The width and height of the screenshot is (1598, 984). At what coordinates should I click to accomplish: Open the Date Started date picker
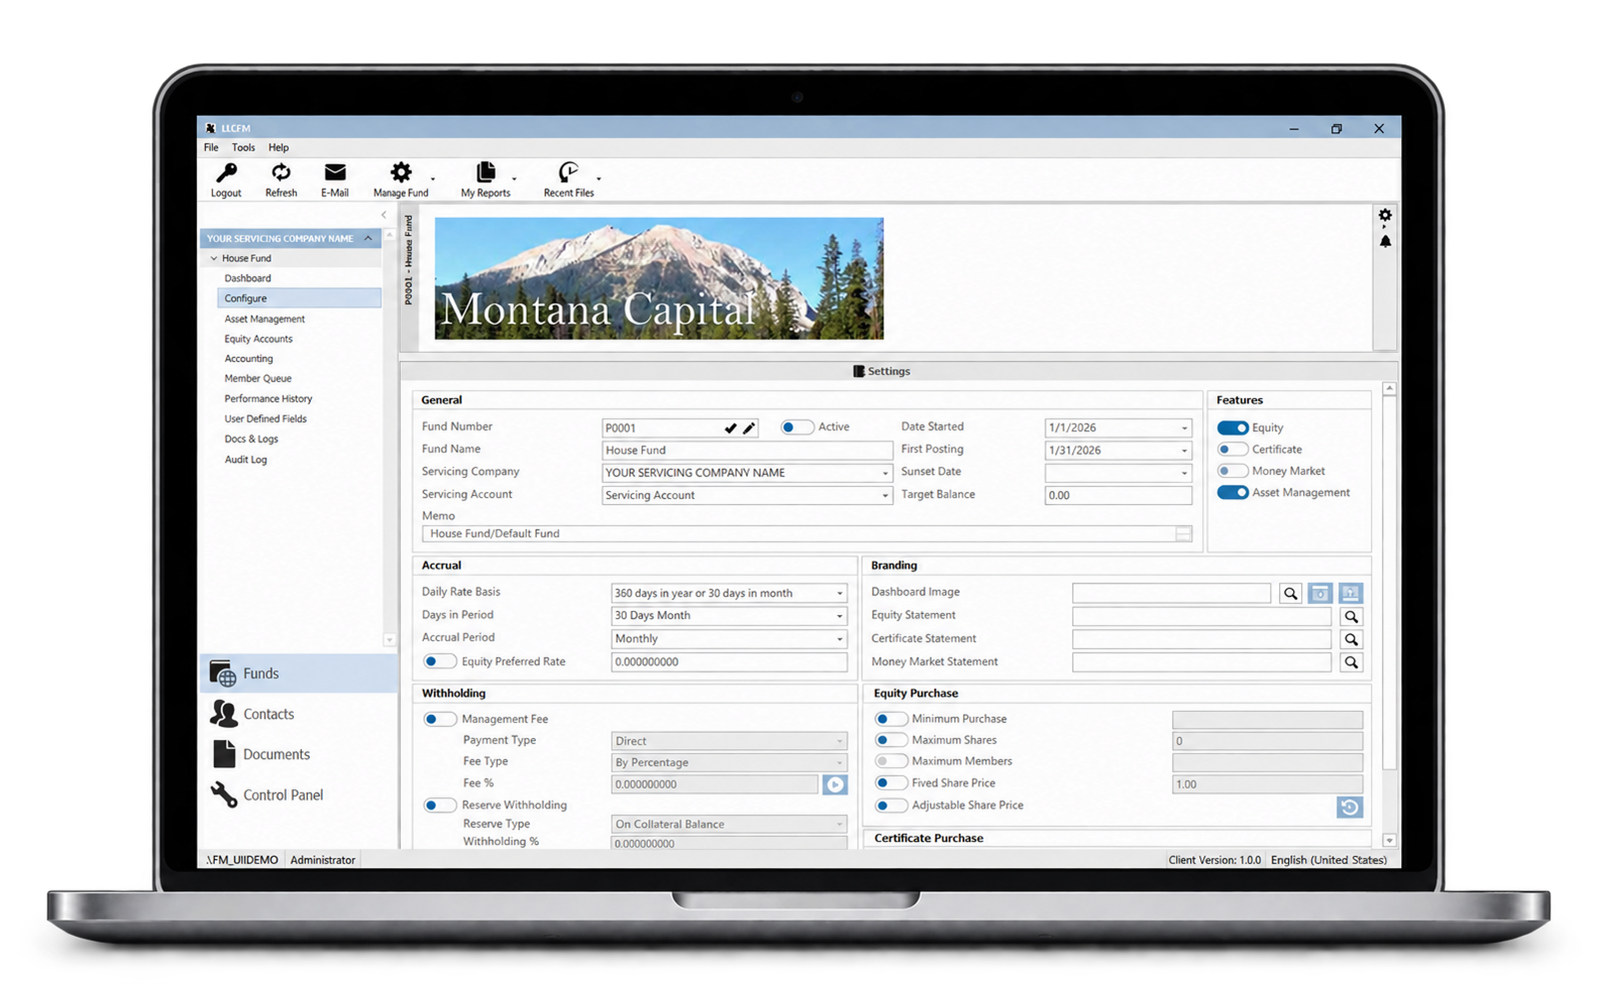tap(1184, 428)
